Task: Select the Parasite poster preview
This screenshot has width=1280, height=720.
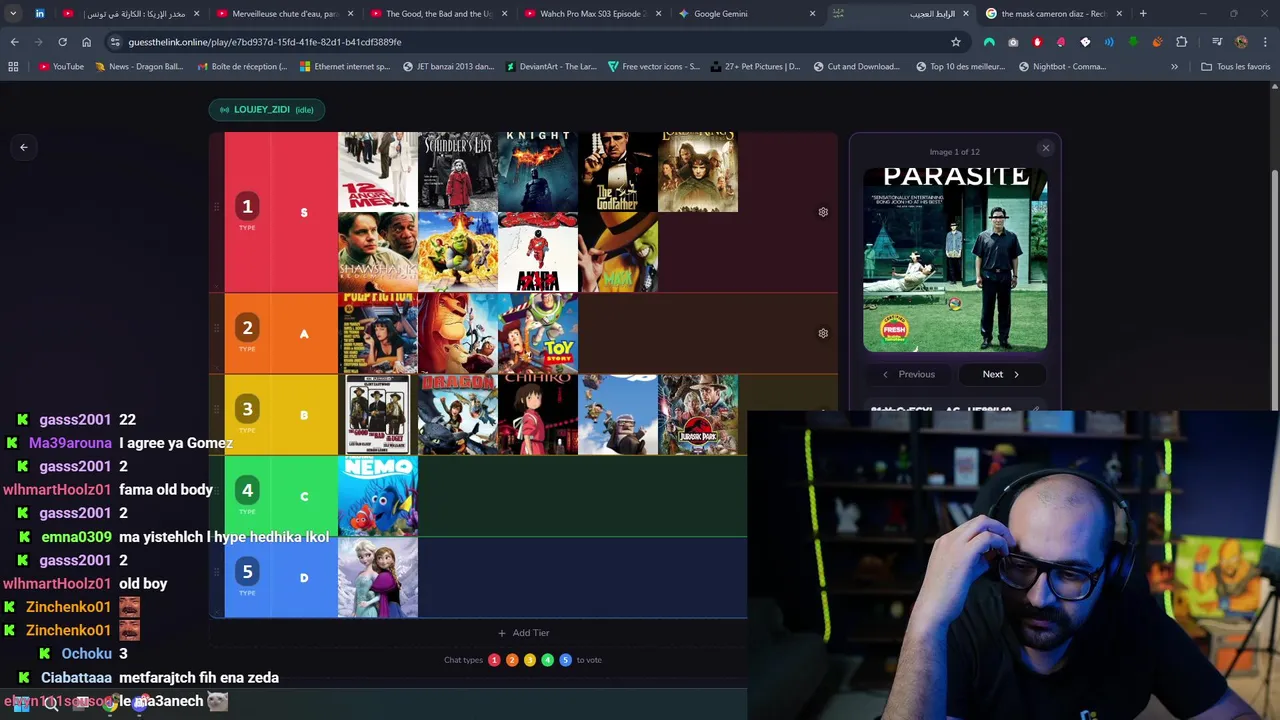Action: tap(955, 260)
